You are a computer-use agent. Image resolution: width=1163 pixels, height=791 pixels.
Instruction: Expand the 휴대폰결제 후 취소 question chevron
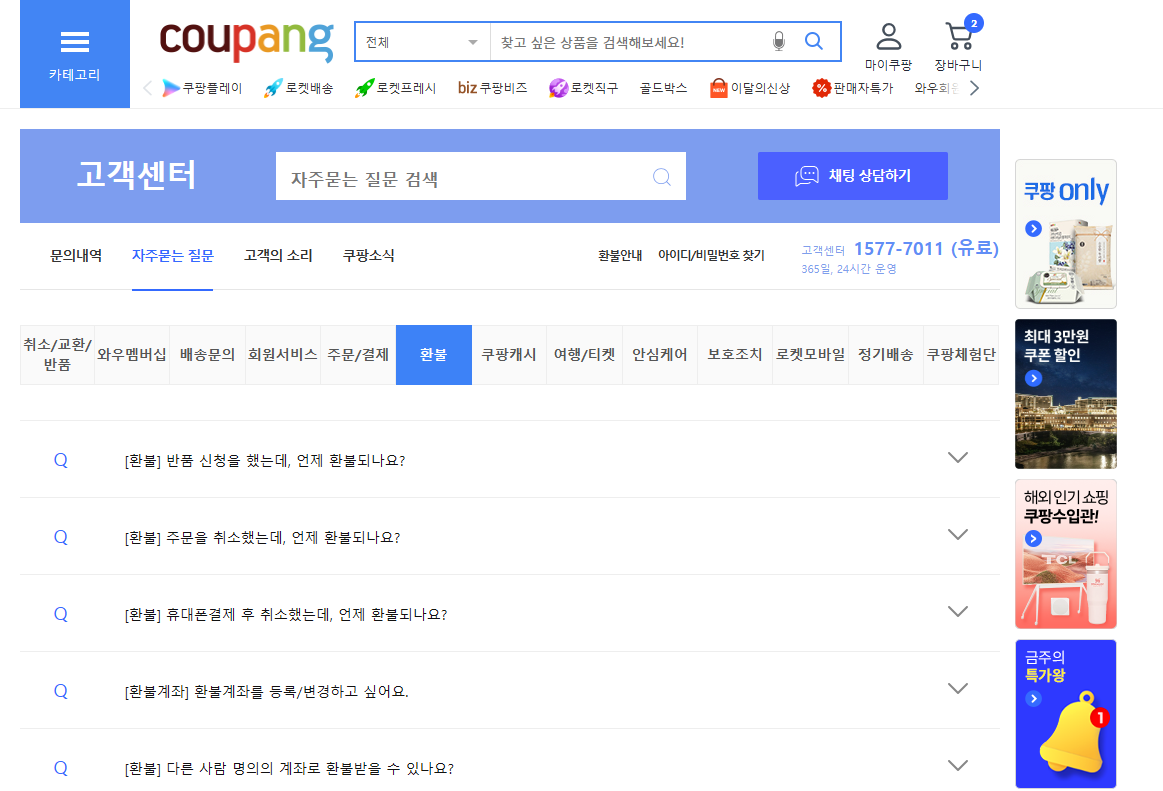pos(958,612)
